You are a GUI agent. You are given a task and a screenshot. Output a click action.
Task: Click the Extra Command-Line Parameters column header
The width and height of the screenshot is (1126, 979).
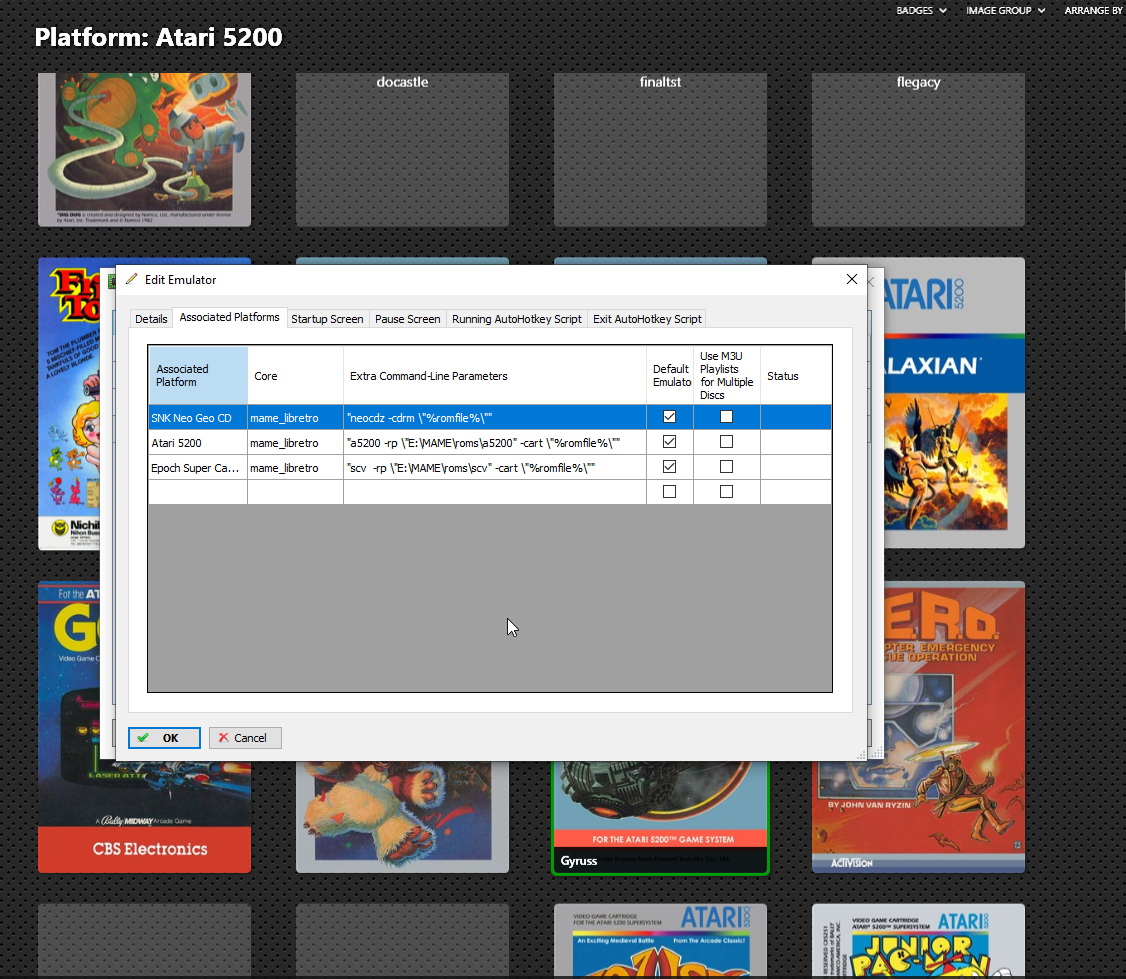pyautogui.click(x=495, y=376)
